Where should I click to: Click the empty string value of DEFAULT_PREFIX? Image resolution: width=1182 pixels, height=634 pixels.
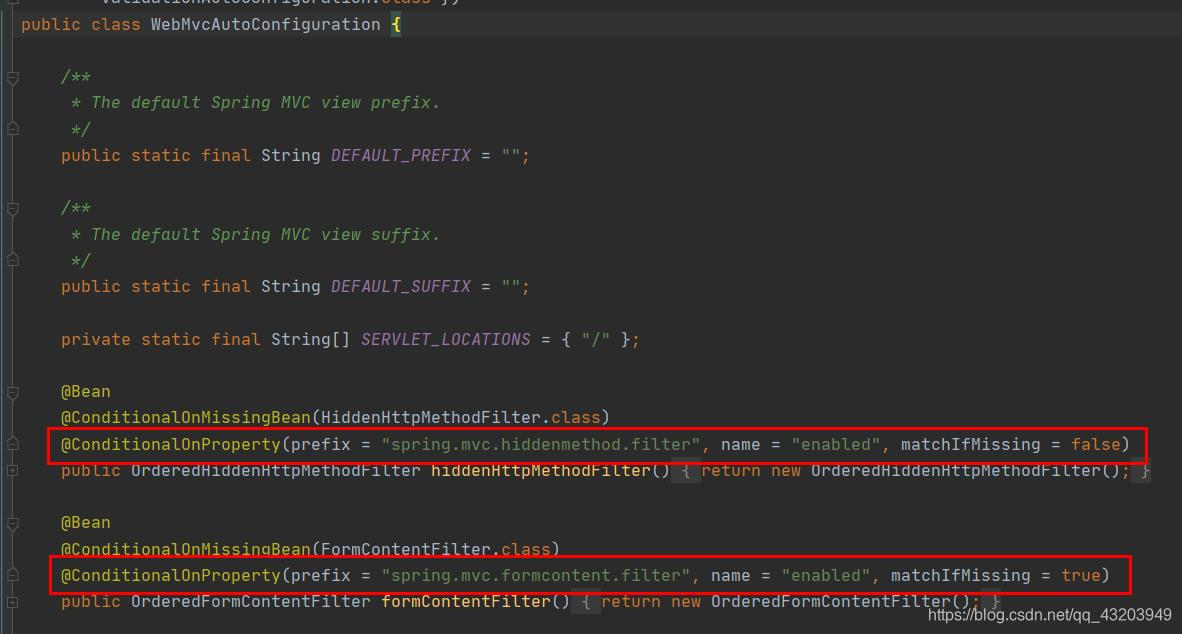click(510, 156)
